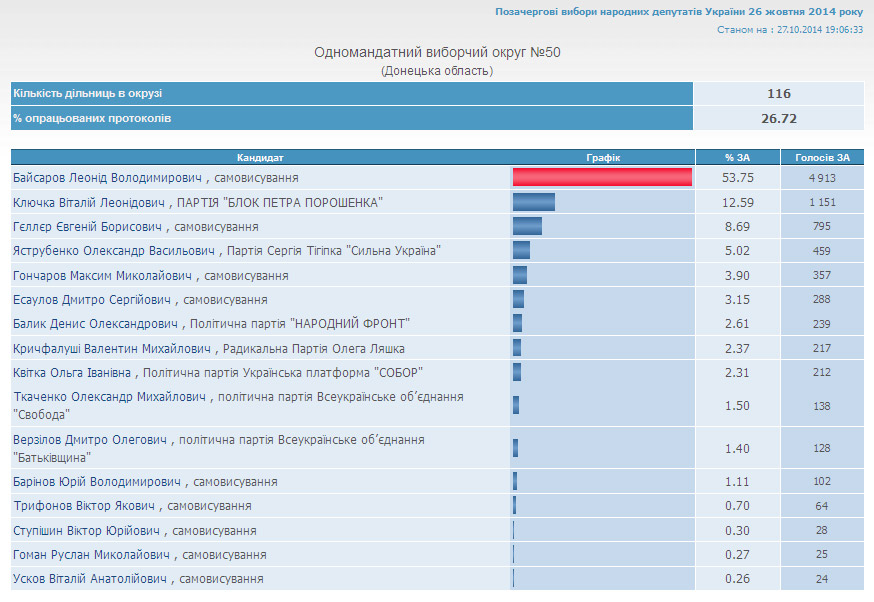The image size is (874, 602).
Task: Click the blue bar for Геллер Євгеній
Action: pyautogui.click(x=527, y=227)
